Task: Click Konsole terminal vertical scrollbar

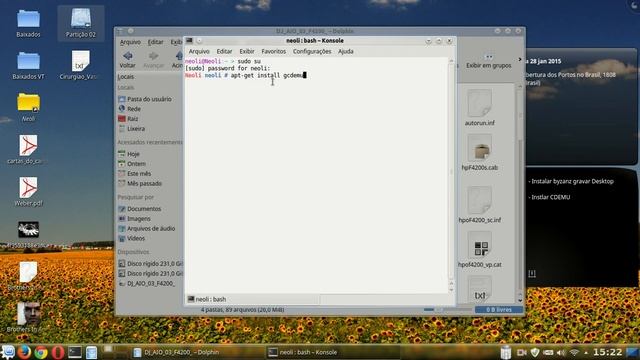Action: [451, 171]
